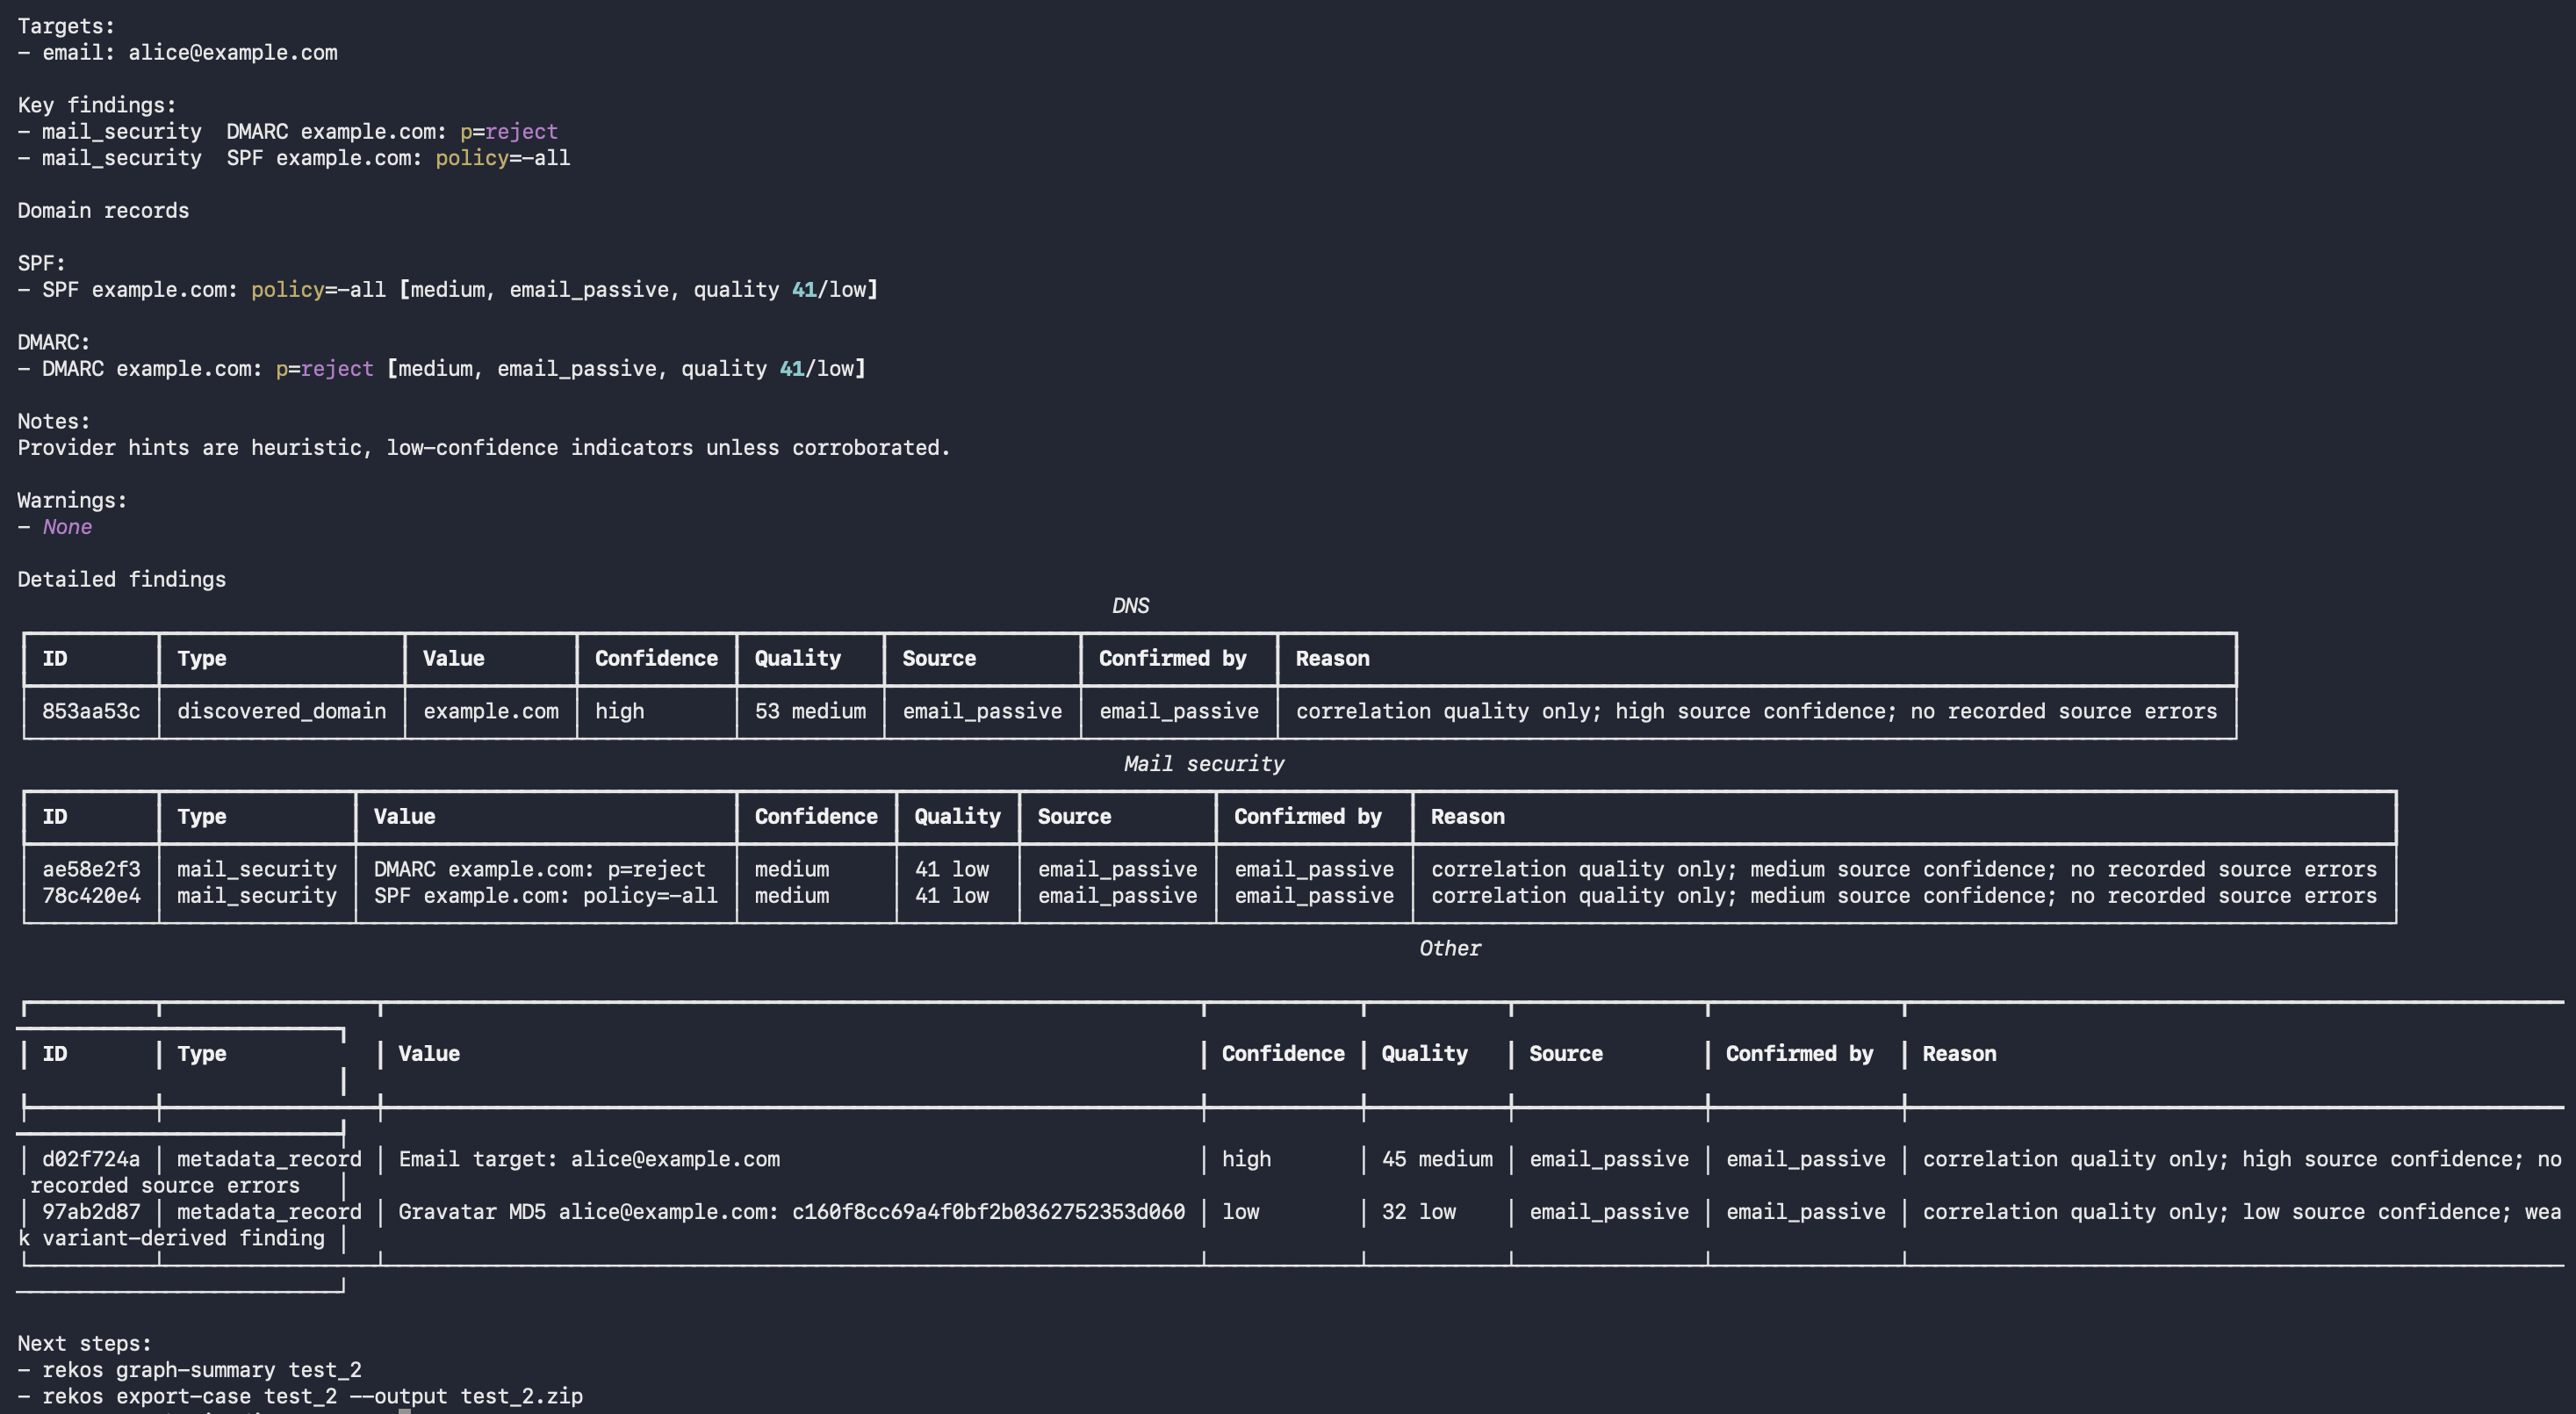This screenshot has height=1414, width=2576.
Task: Click the email target alice@example.com line
Action: click(178, 53)
